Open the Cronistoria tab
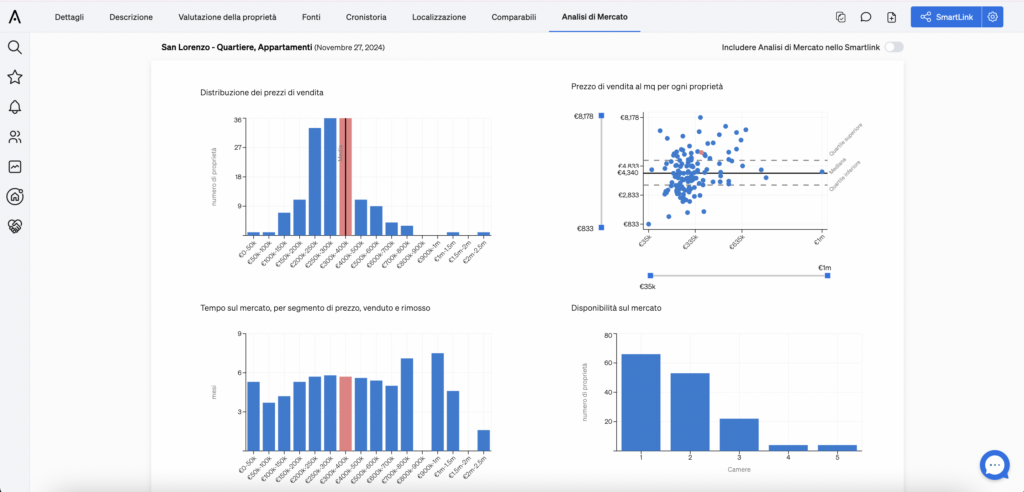 [x=366, y=17]
